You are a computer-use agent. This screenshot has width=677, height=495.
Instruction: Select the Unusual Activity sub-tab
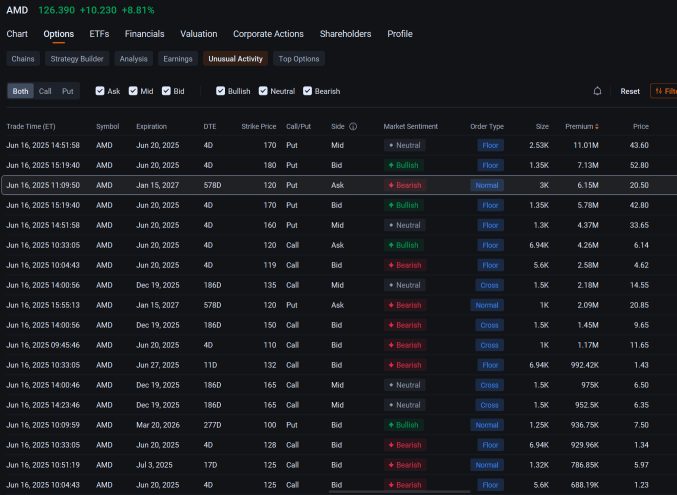click(x=235, y=59)
